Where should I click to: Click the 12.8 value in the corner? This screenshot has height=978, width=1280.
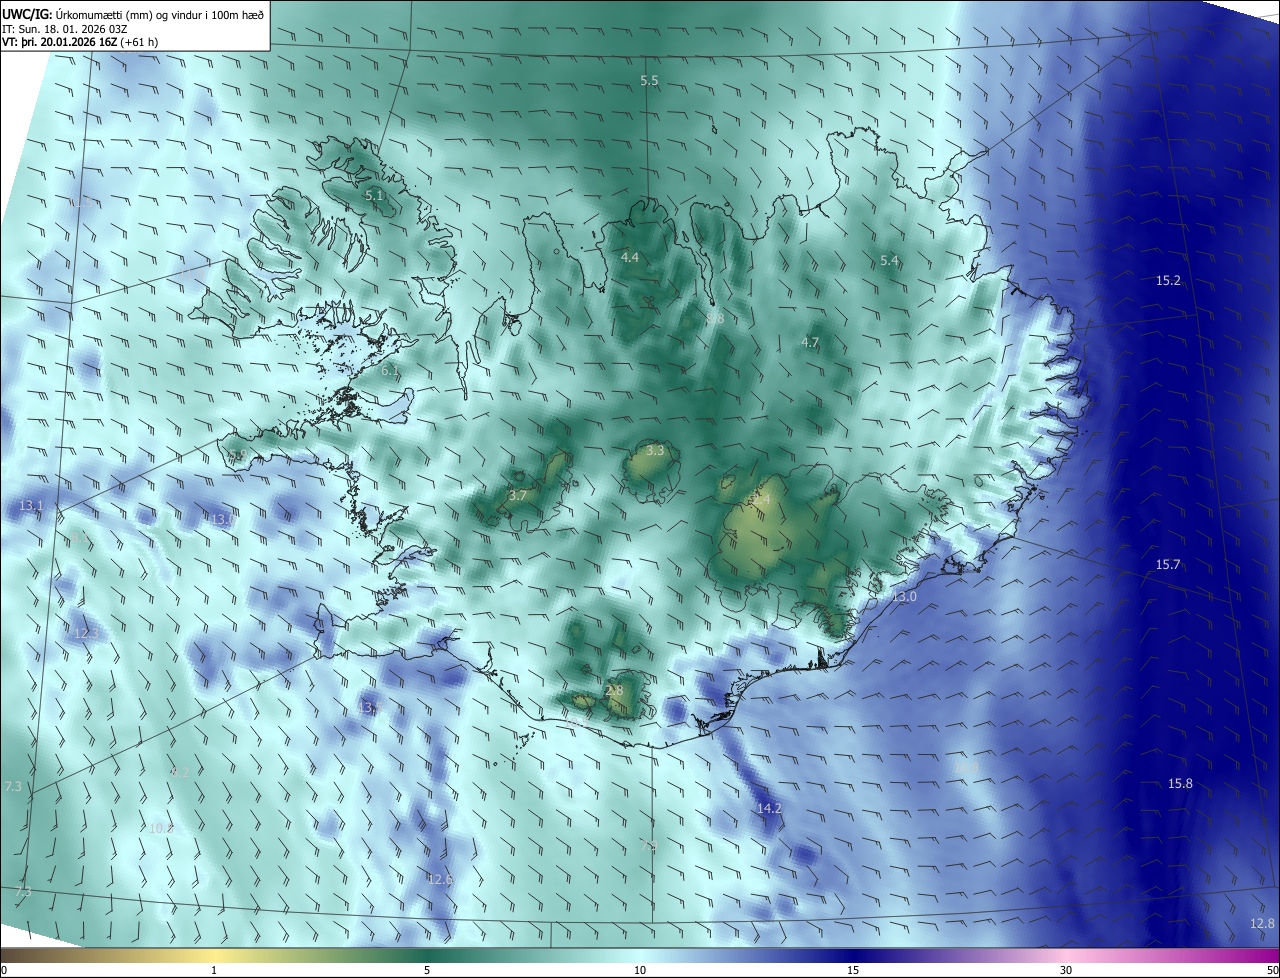click(1263, 923)
